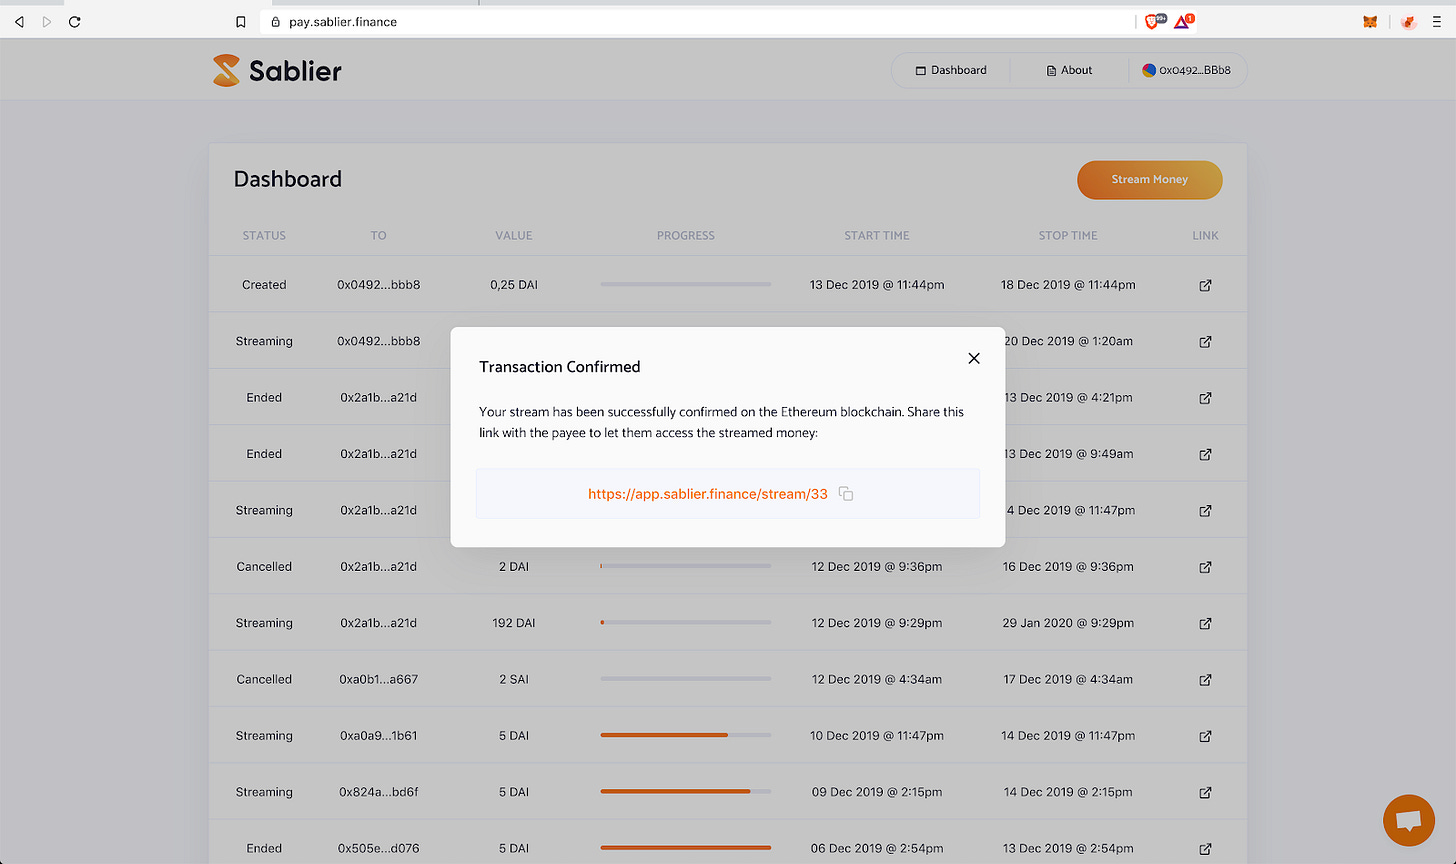Open the About page

1069,70
